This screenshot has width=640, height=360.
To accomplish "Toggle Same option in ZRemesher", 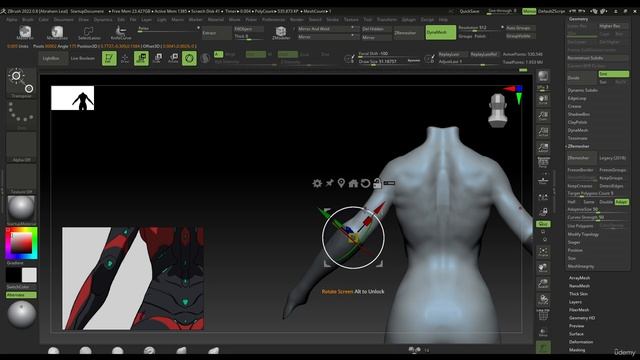I will 589,202.
